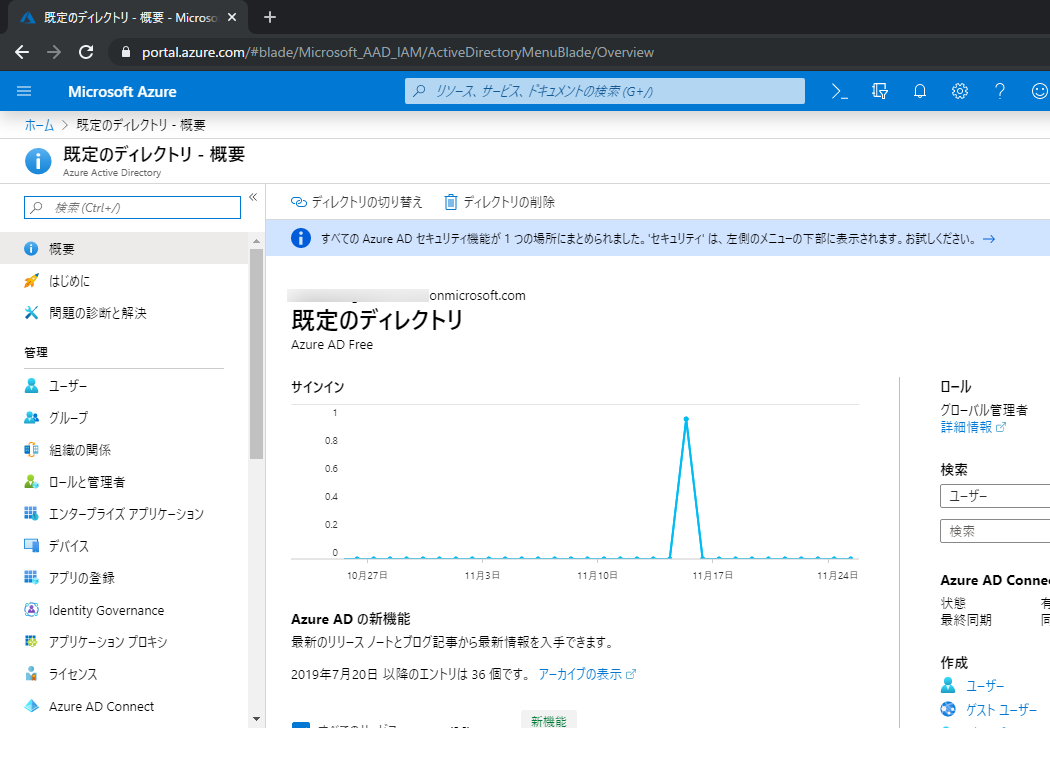Click the Azure AD Connect diamond icon
The height and width of the screenshot is (768, 1050).
tap(31, 706)
